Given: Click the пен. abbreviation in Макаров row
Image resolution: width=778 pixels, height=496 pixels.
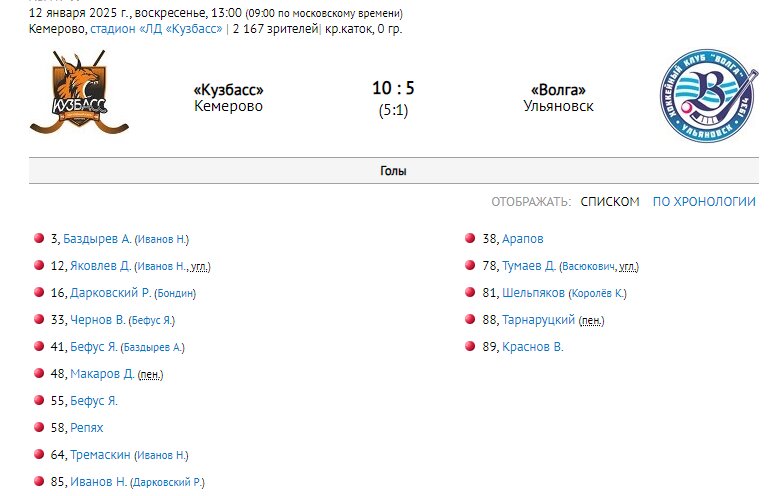Looking at the screenshot, I should [150, 374].
